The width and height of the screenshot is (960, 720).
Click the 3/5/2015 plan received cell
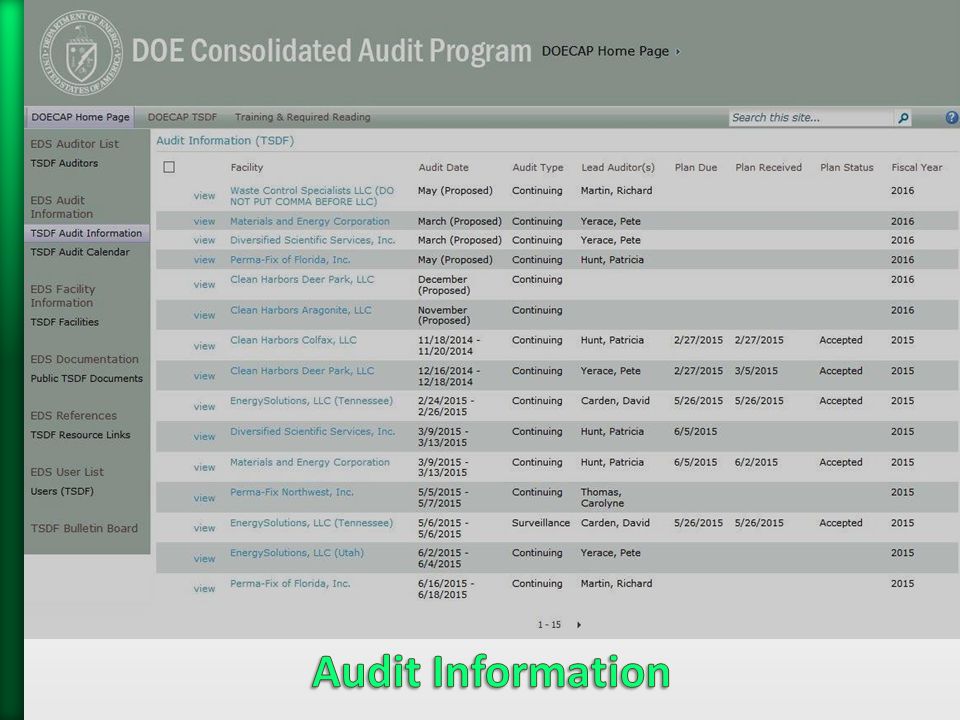pos(756,370)
